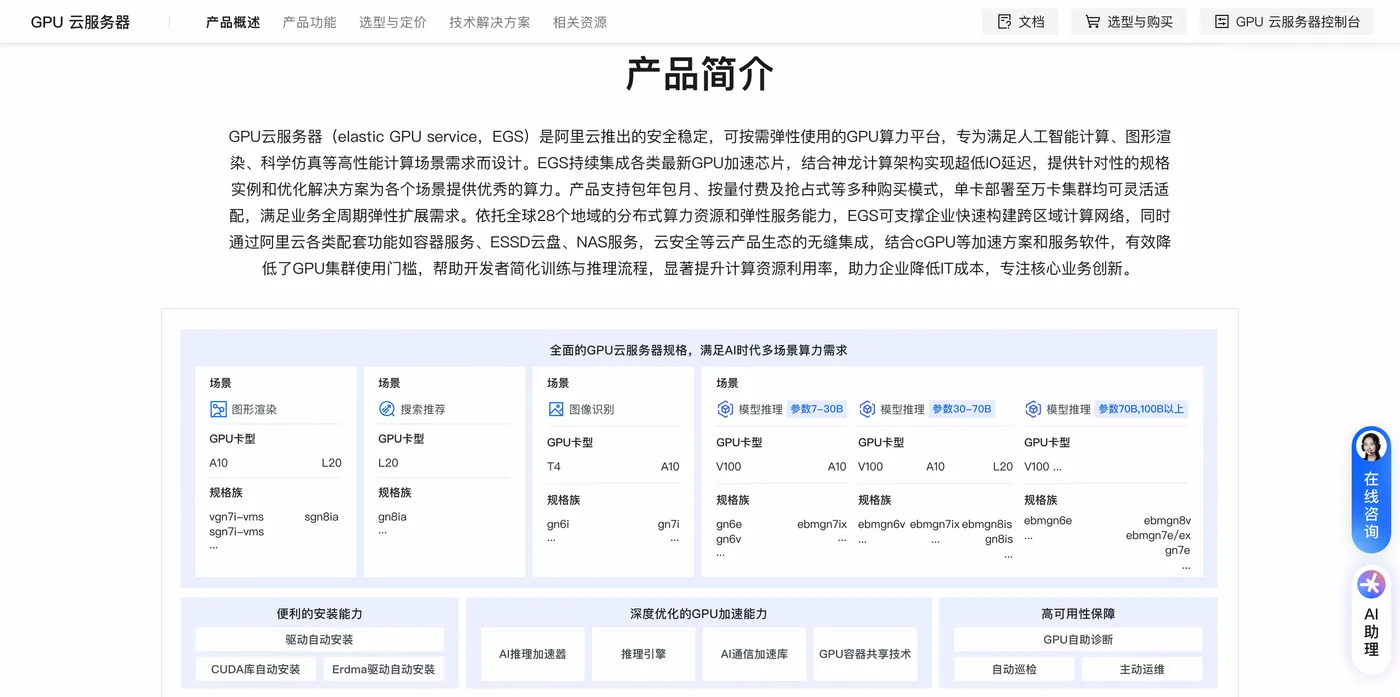The height and width of the screenshot is (697, 1400).
Task: Click the 自动巡检 box
Action: click(x=1014, y=669)
